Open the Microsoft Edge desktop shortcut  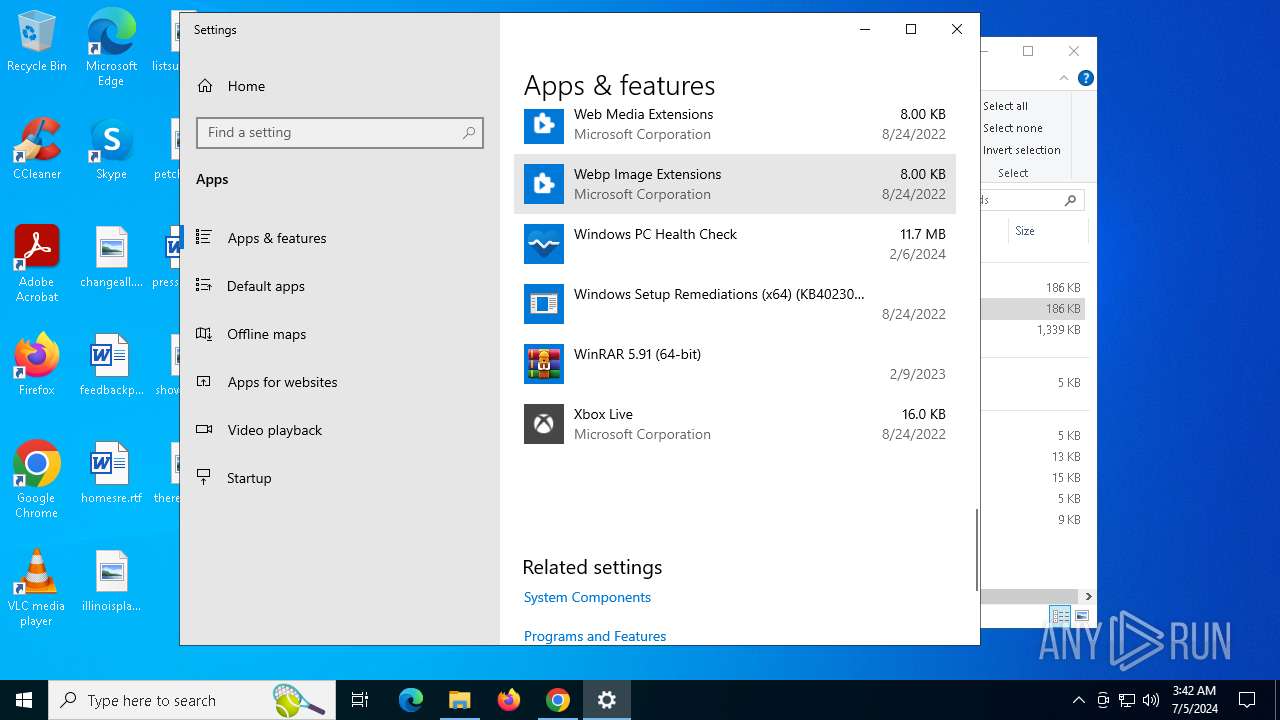(x=111, y=48)
